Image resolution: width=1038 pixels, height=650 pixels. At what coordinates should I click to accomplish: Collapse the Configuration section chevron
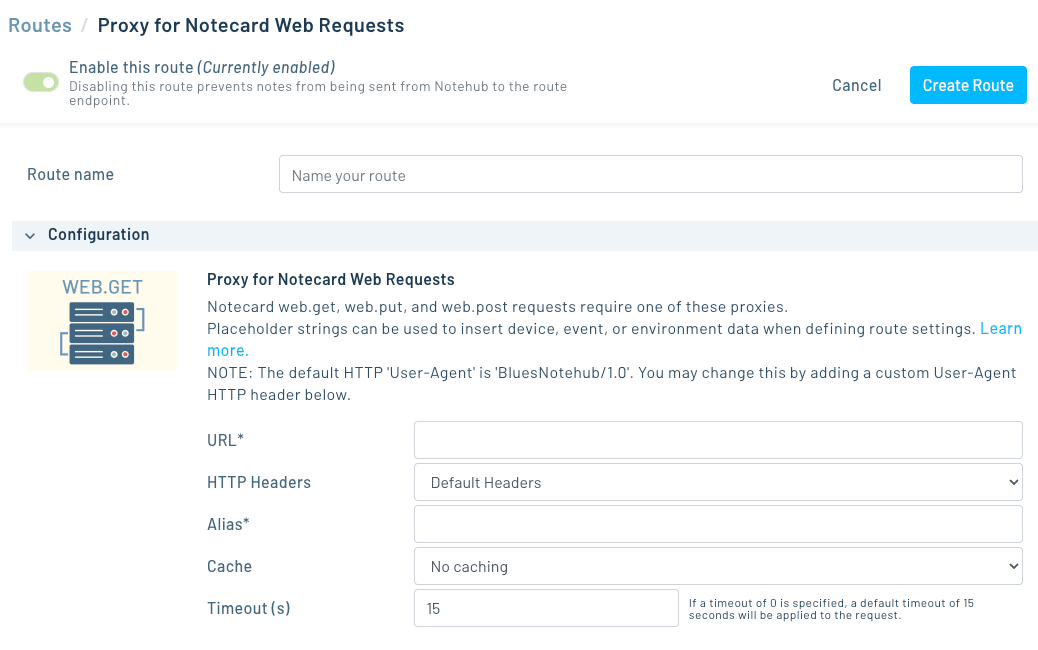[30, 235]
